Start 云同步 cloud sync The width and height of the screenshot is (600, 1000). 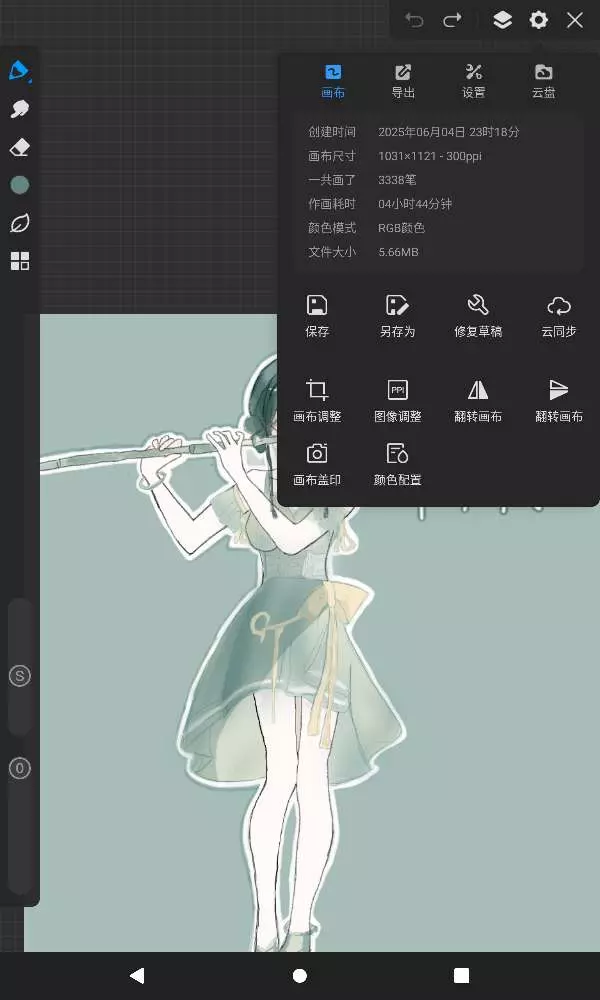pyautogui.click(x=558, y=315)
